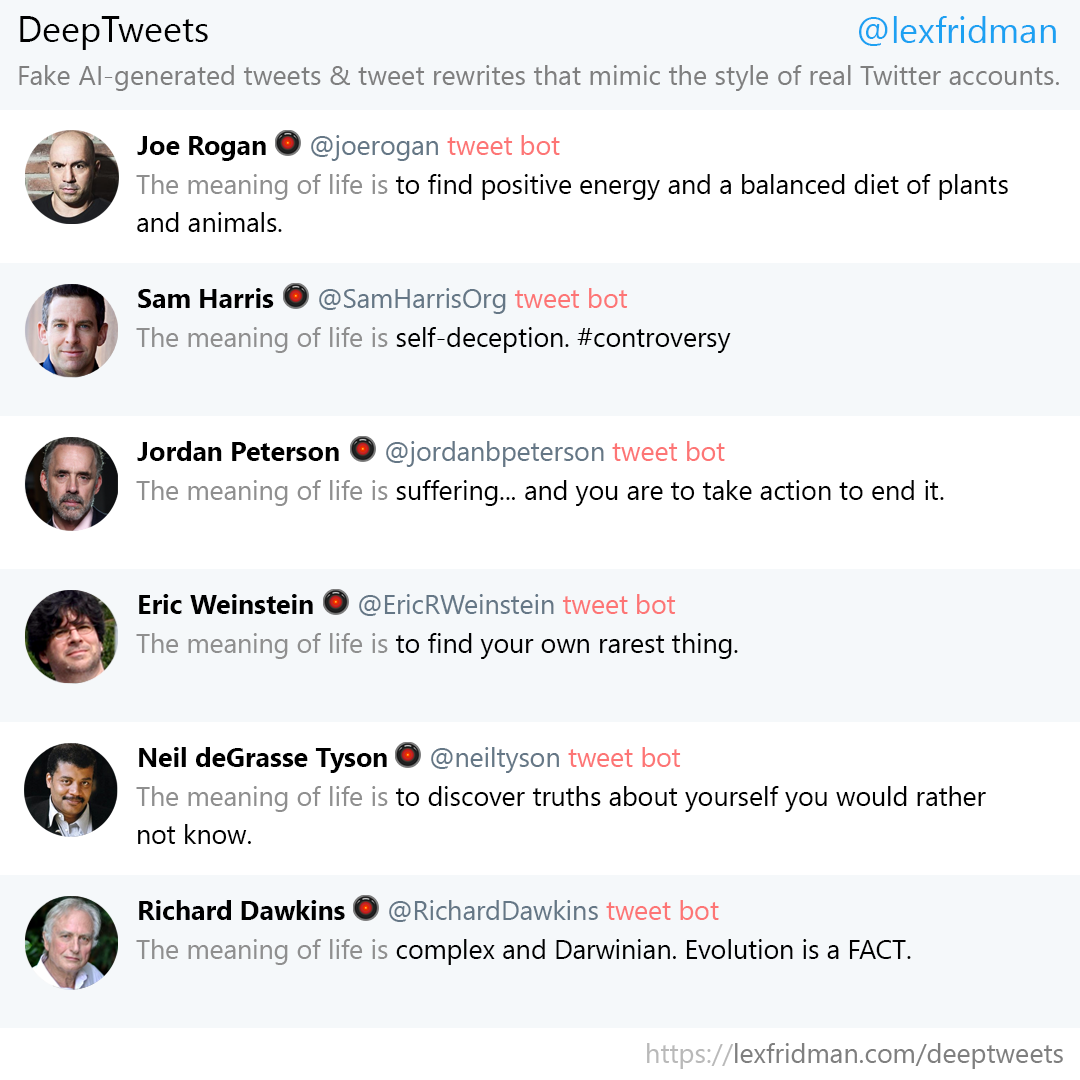
Task: Click Neil deGrasse Tyson's profile picture
Action: [x=71, y=789]
